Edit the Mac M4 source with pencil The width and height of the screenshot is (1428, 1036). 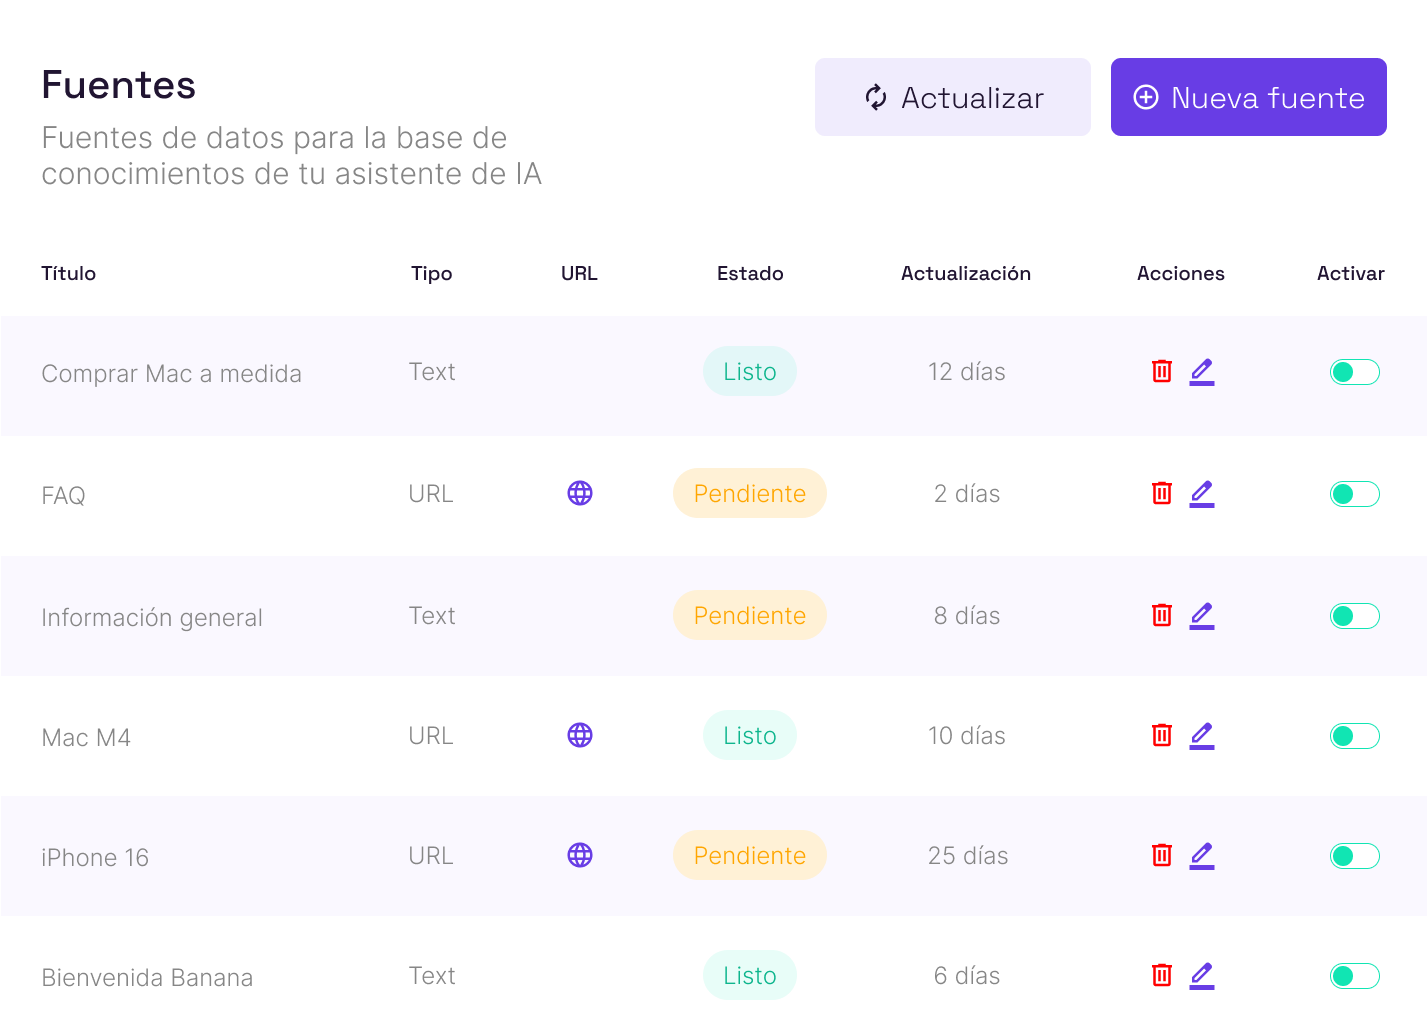(1202, 735)
